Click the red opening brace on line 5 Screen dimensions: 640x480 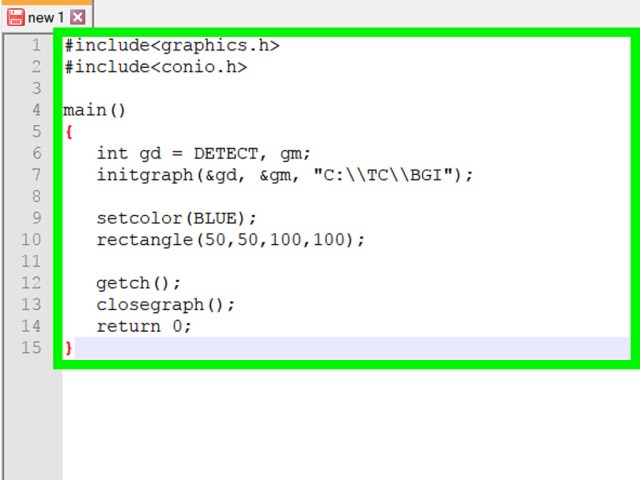(x=69, y=132)
